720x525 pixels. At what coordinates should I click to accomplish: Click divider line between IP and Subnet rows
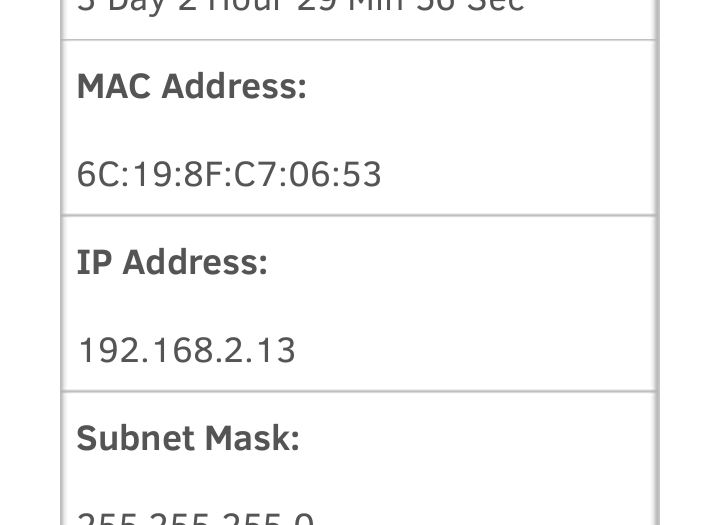click(358, 391)
